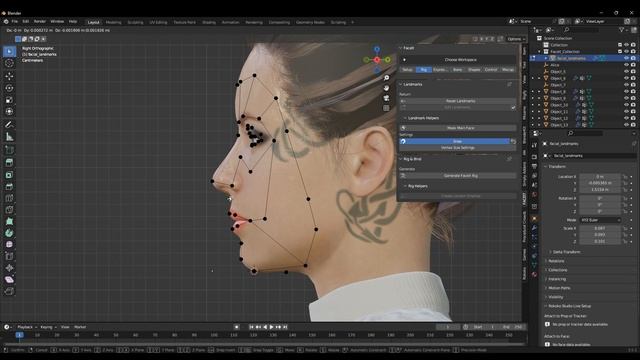Click the Reset Landmarks button
The image size is (640, 360).
coord(458,101)
